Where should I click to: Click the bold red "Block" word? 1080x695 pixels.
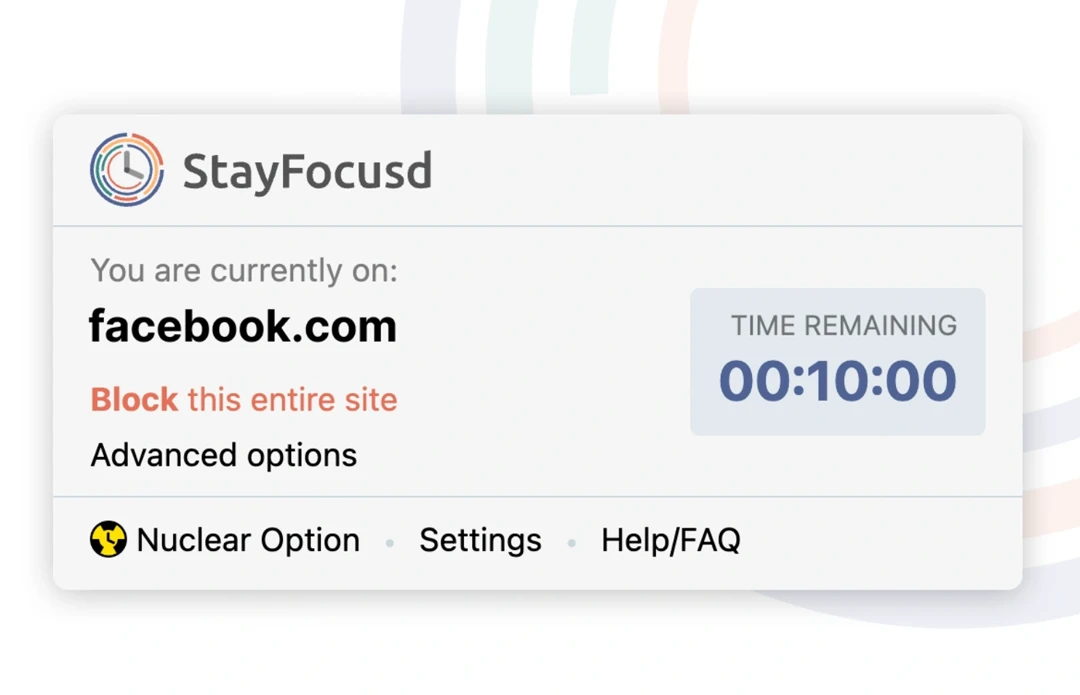click(134, 400)
